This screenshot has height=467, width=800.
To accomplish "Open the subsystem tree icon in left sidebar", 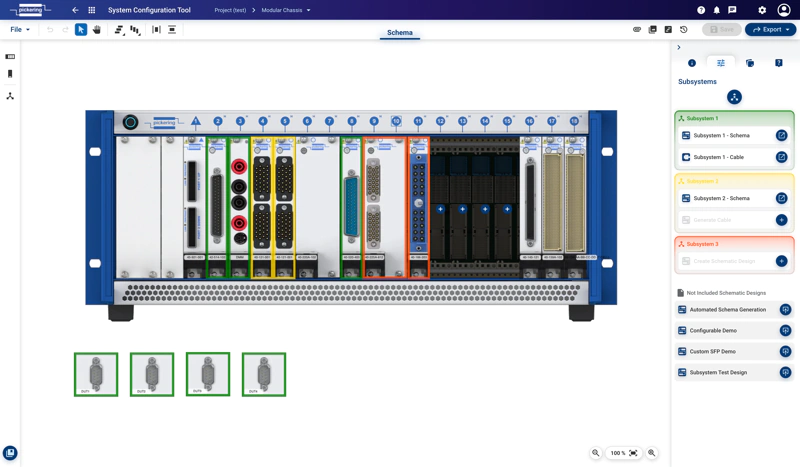I will coord(10,96).
